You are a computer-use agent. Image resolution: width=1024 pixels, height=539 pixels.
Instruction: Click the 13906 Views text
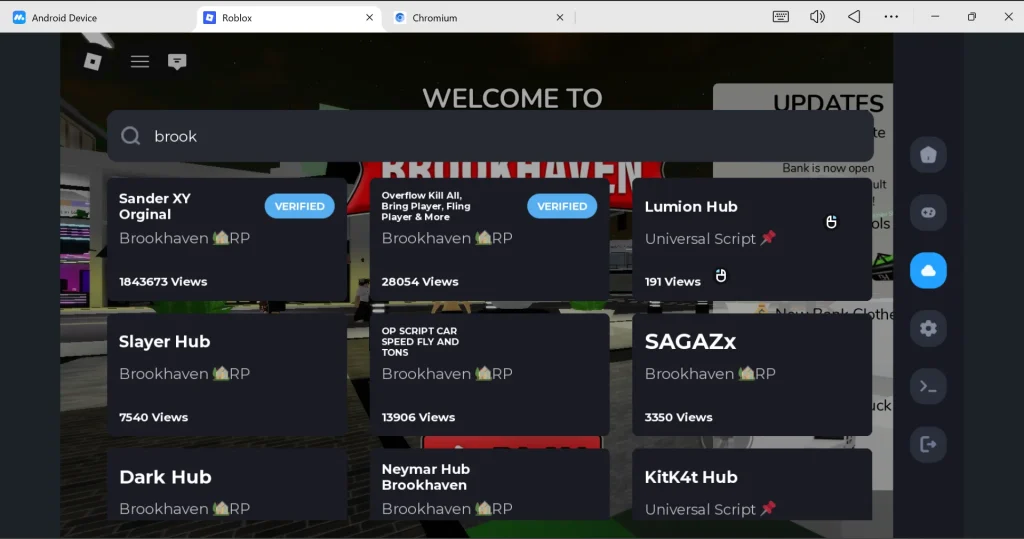tap(419, 417)
